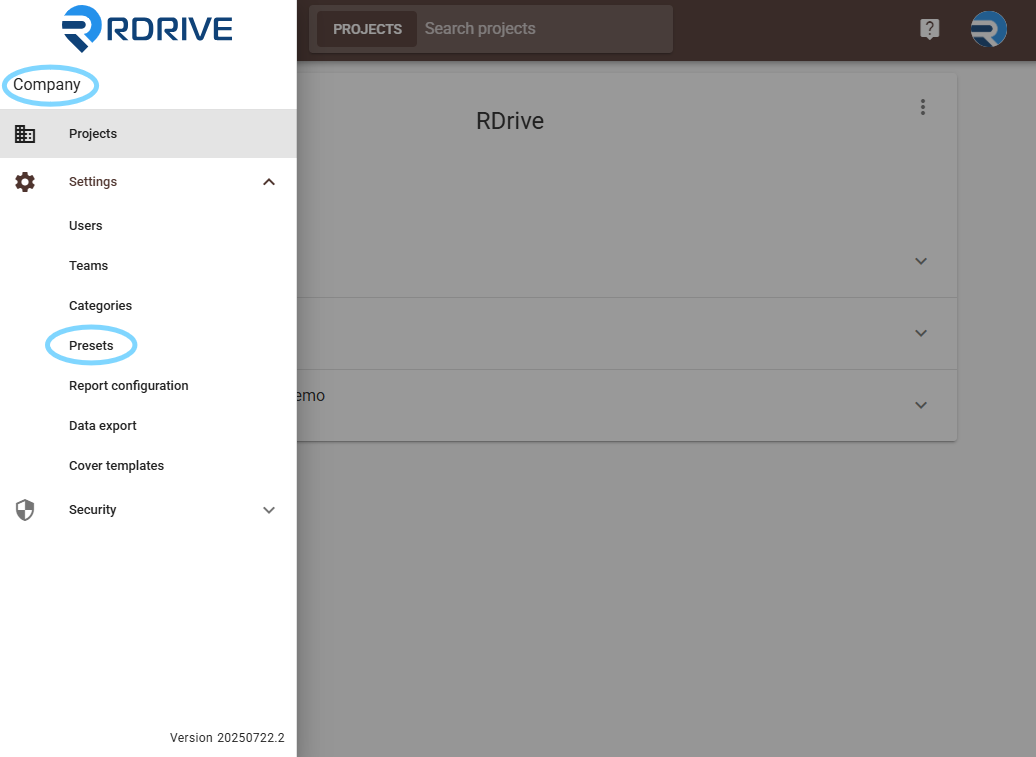Go to Projects in the sidebar
Image resolution: width=1036 pixels, height=757 pixels.
coord(148,133)
